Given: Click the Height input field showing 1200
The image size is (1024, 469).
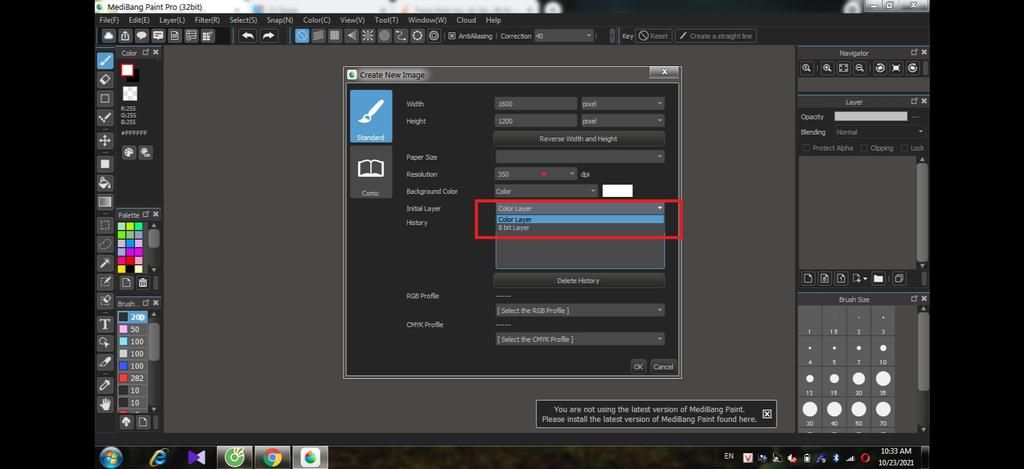Looking at the screenshot, I should [536, 121].
